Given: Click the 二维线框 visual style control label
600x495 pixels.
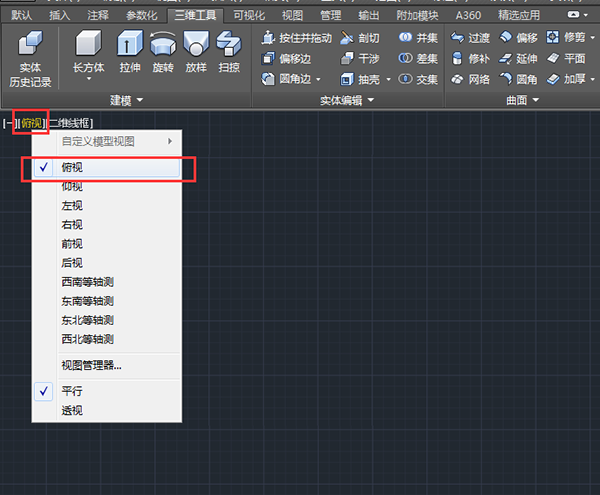Looking at the screenshot, I should coord(71,123).
